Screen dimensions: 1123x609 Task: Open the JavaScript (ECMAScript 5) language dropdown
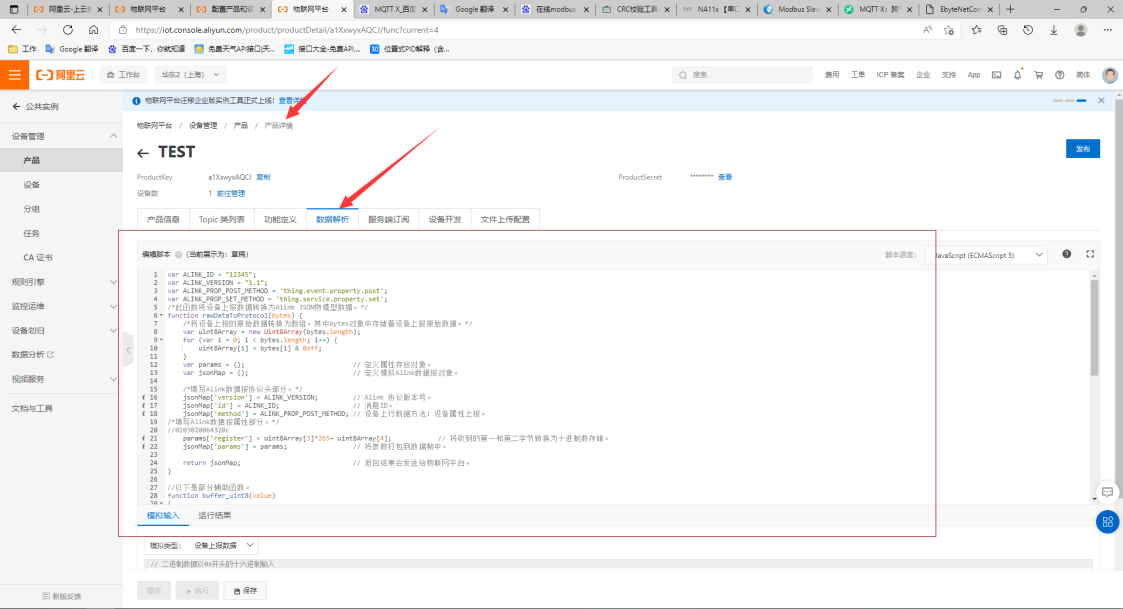point(986,256)
